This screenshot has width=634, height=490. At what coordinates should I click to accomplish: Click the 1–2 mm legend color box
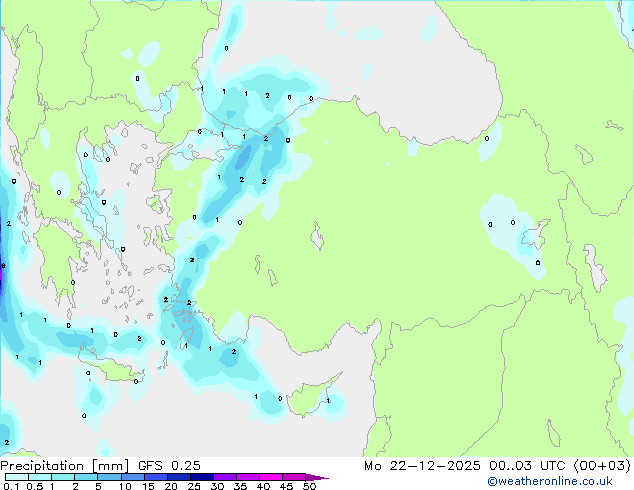63,477
